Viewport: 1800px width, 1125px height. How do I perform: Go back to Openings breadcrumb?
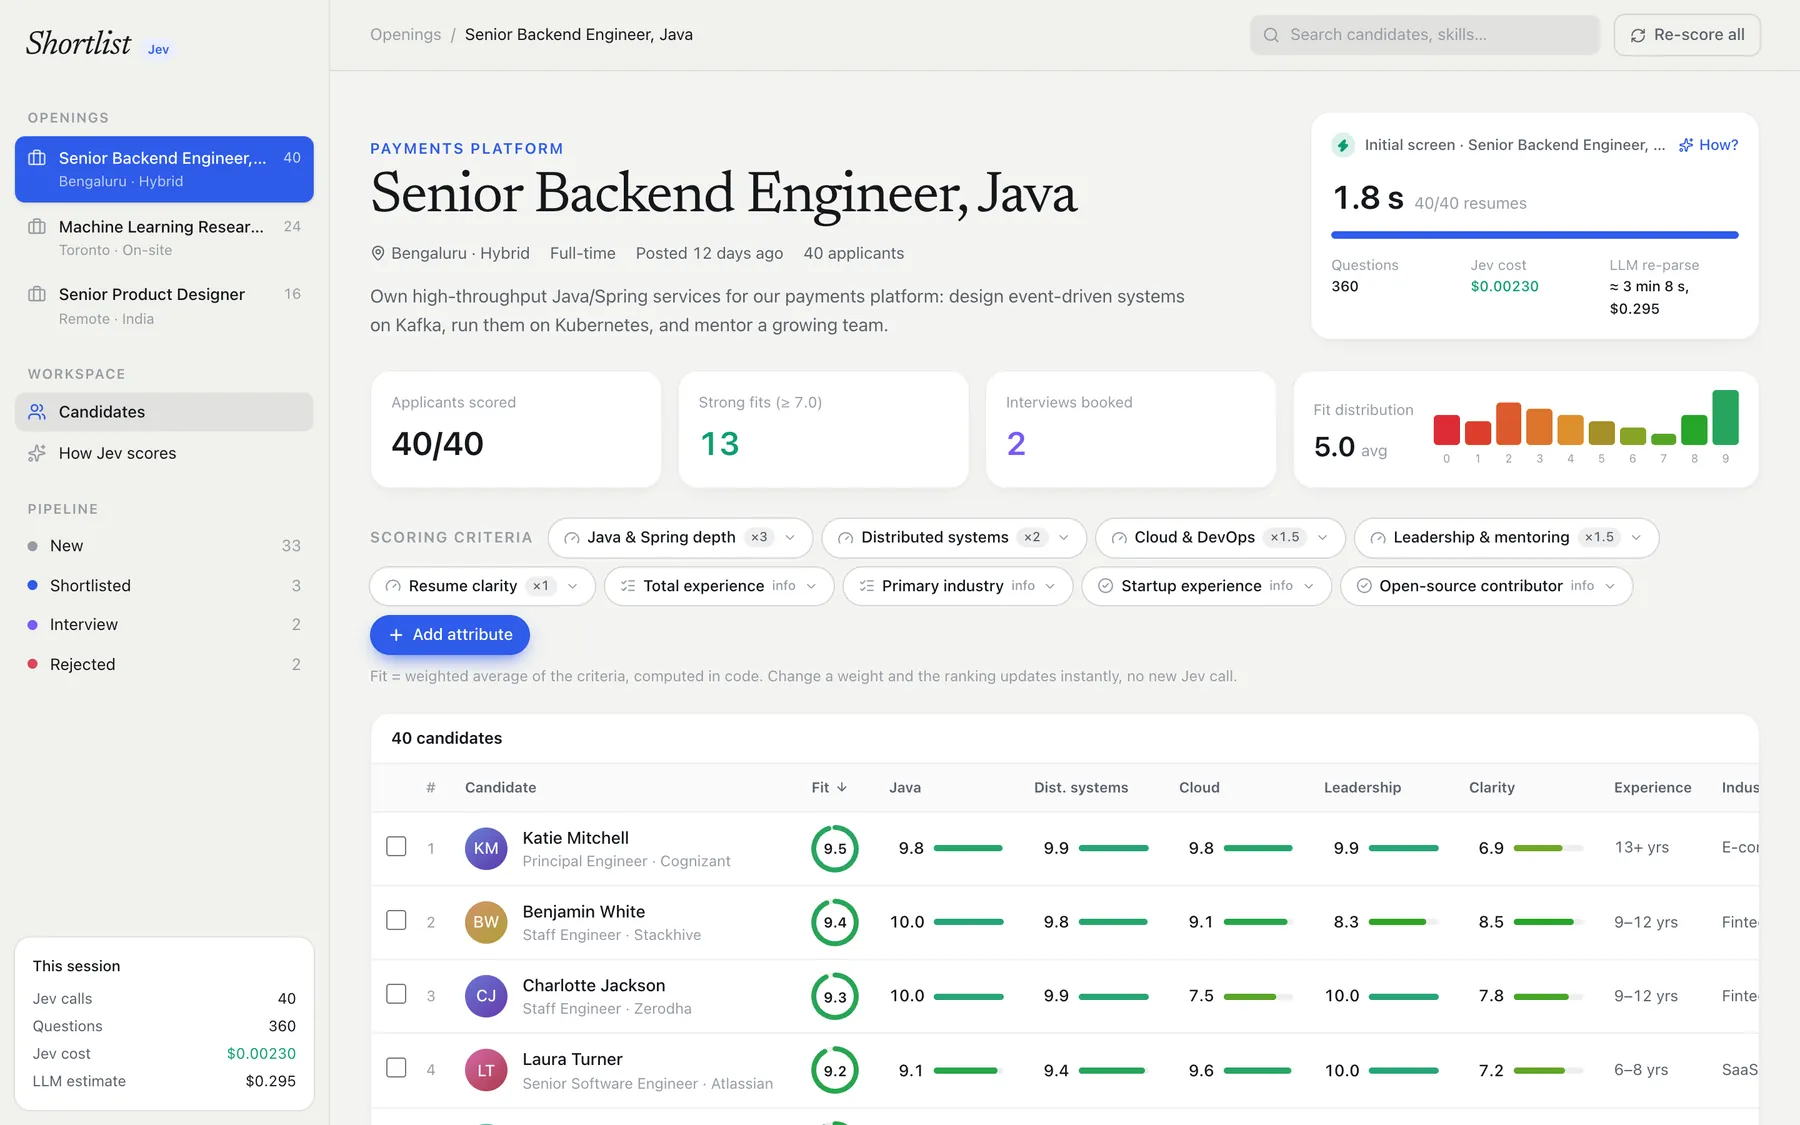(x=405, y=35)
